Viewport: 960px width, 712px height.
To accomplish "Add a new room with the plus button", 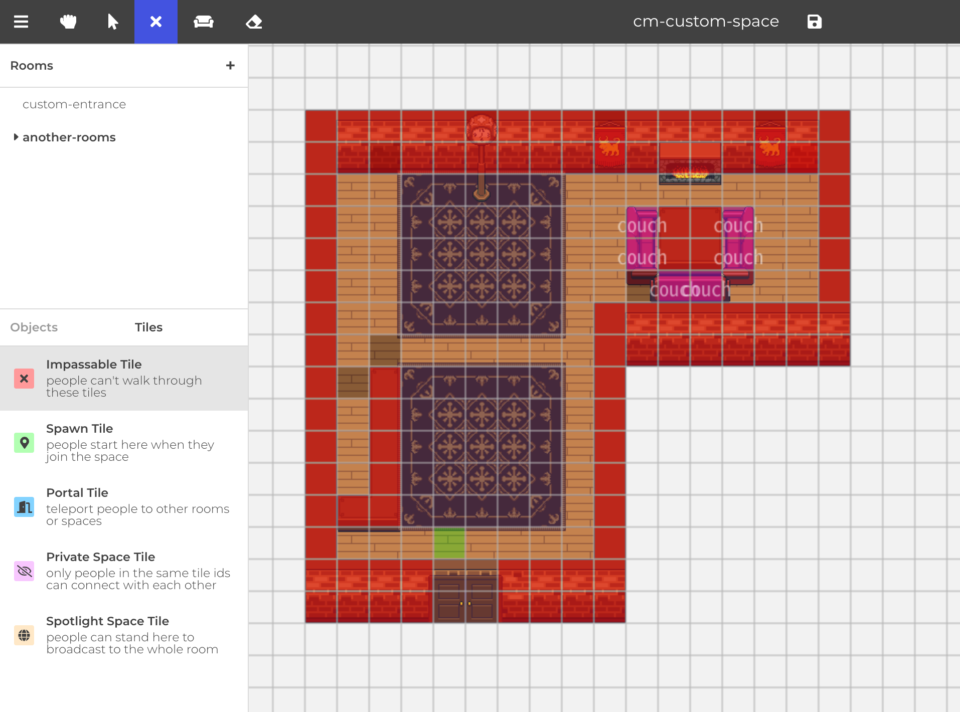I will pos(230,65).
